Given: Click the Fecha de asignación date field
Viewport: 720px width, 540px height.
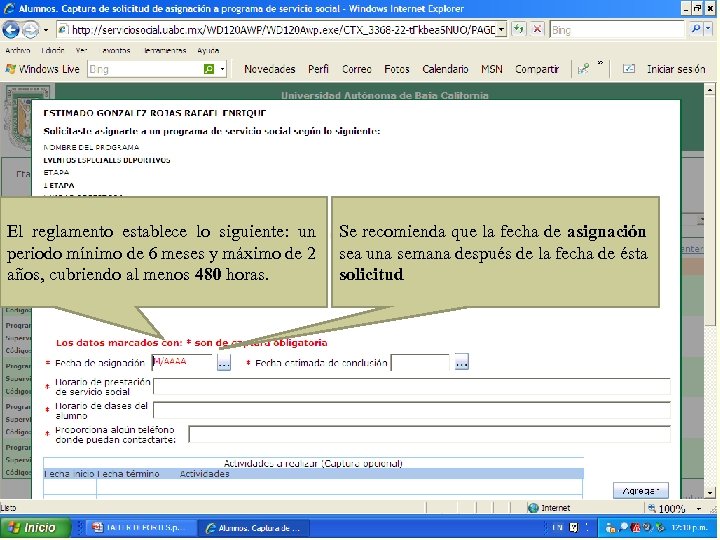Looking at the screenshot, I should pyautogui.click(x=182, y=363).
